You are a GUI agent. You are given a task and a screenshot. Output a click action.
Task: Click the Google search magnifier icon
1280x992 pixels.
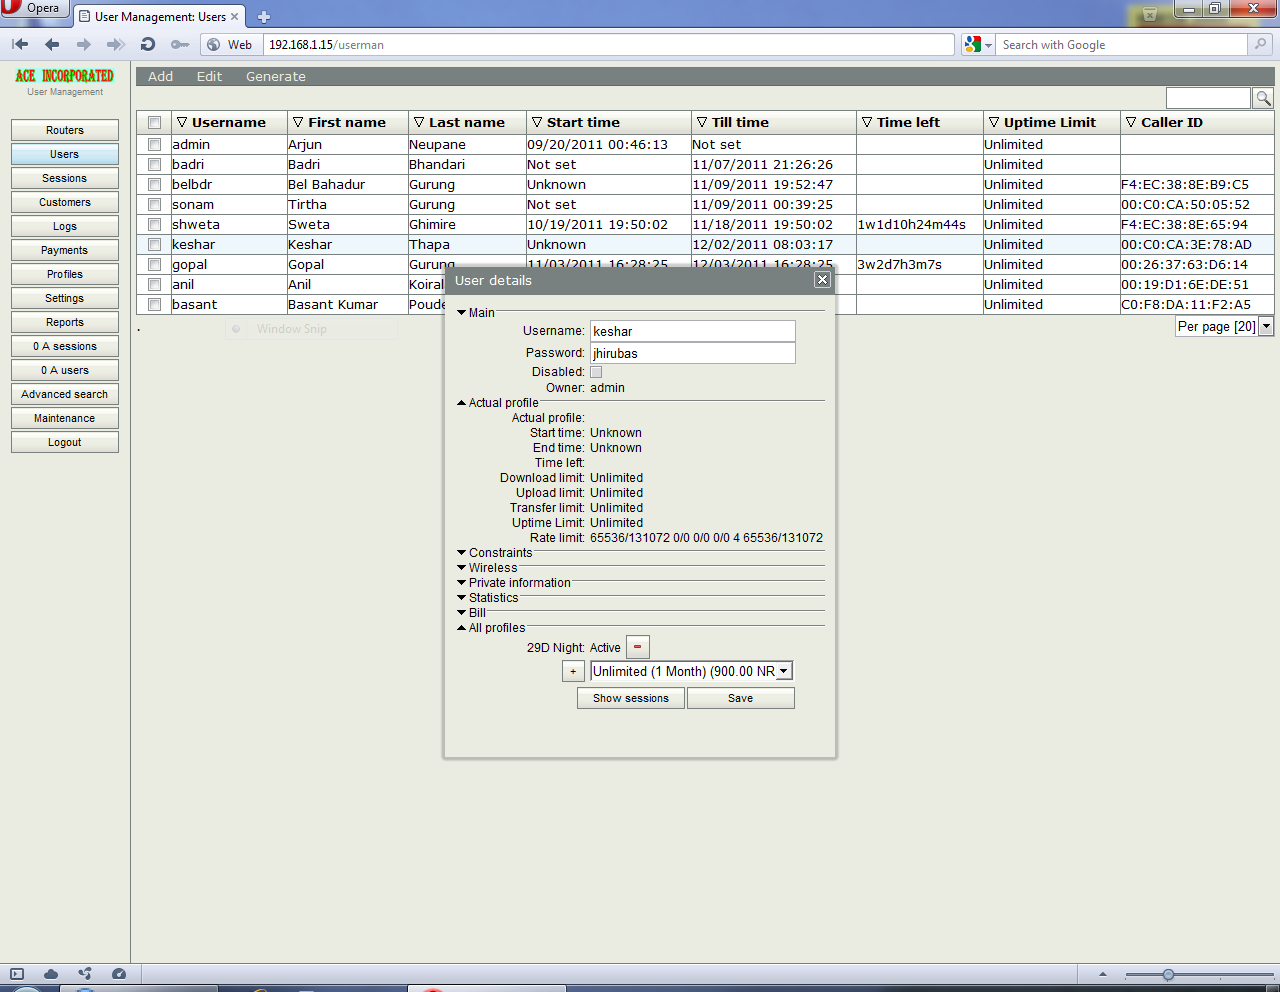click(x=1260, y=44)
